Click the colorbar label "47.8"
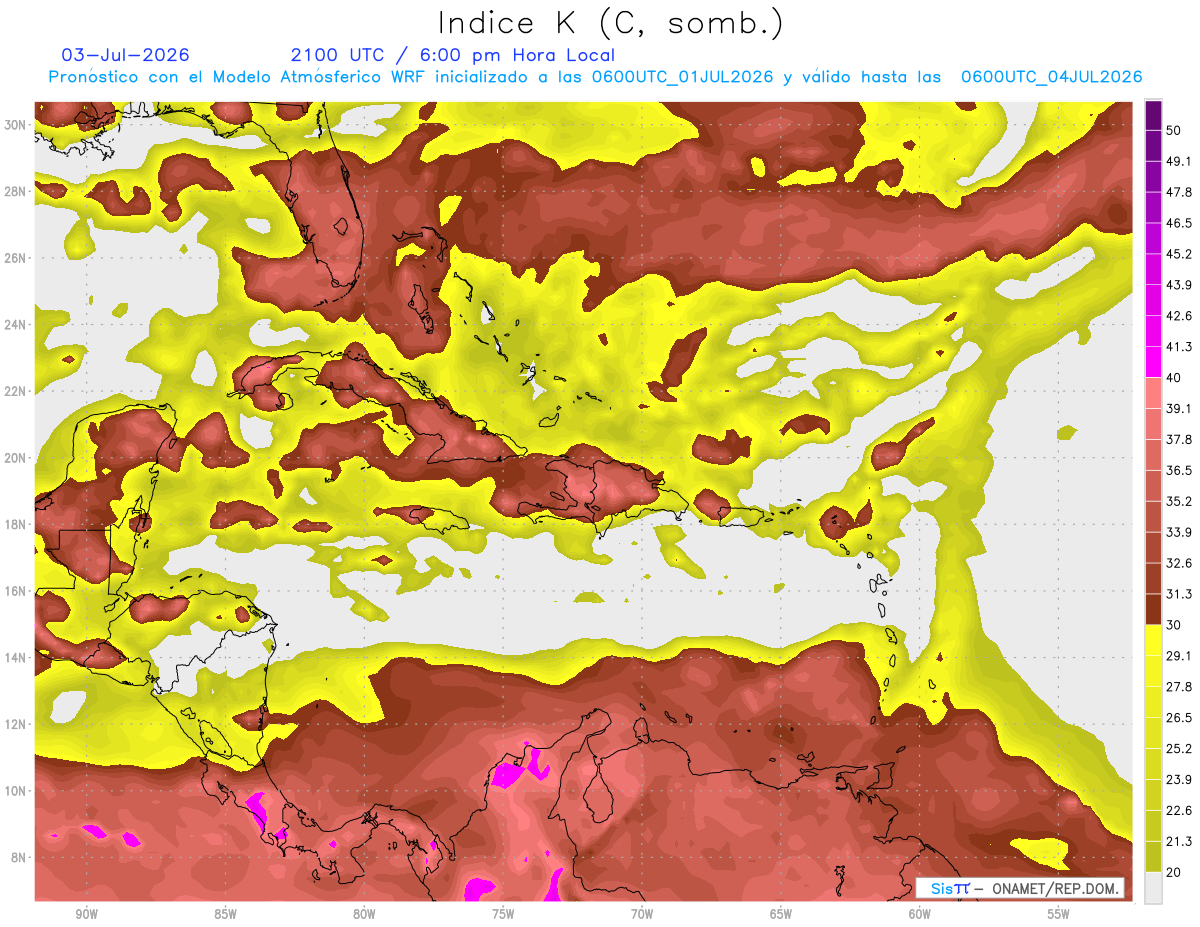The height and width of the screenshot is (927, 1200). [1179, 191]
